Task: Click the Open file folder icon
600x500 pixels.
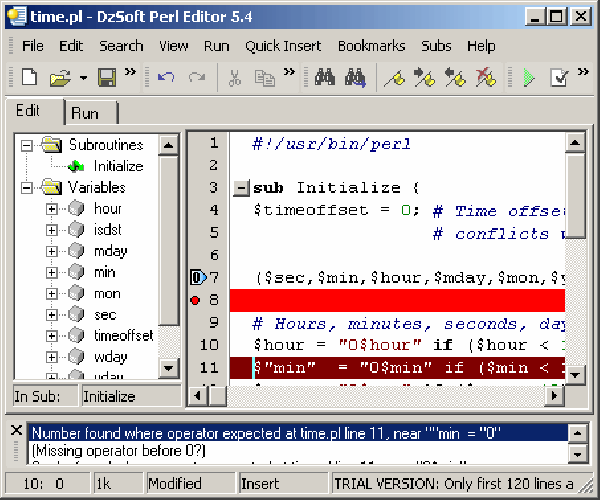Action: tap(60, 77)
